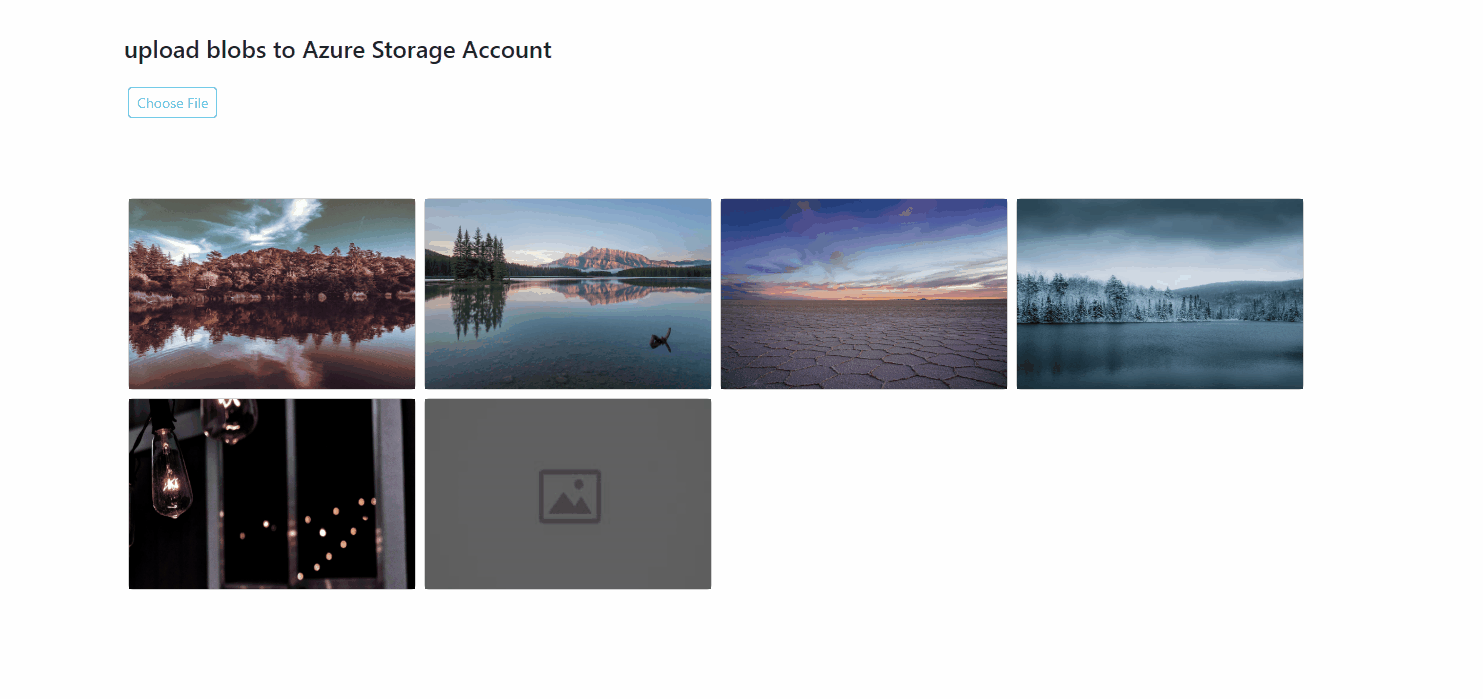
Task: Click the cracked hexagonal ground in the desert photo
Action: pyautogui.click(x=864, y=345)
